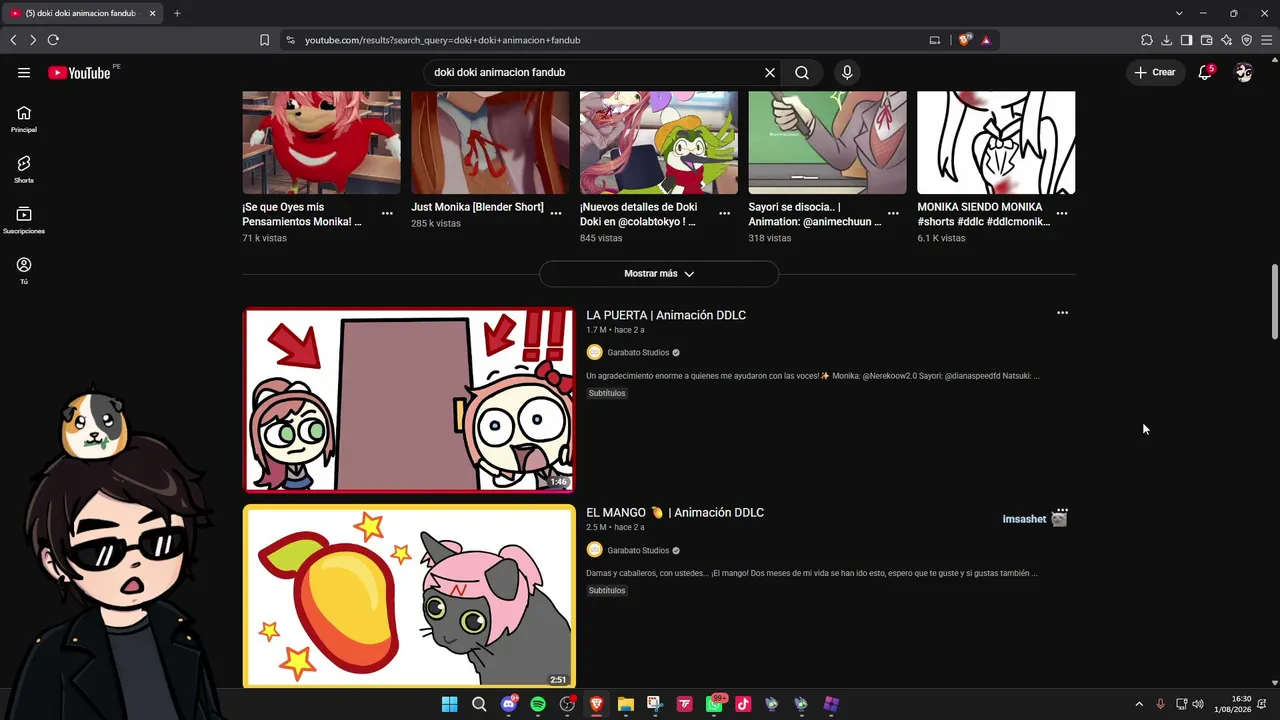The image size is (1280, 720).
Task: Go forward in browser history
Action: point(33,40)
